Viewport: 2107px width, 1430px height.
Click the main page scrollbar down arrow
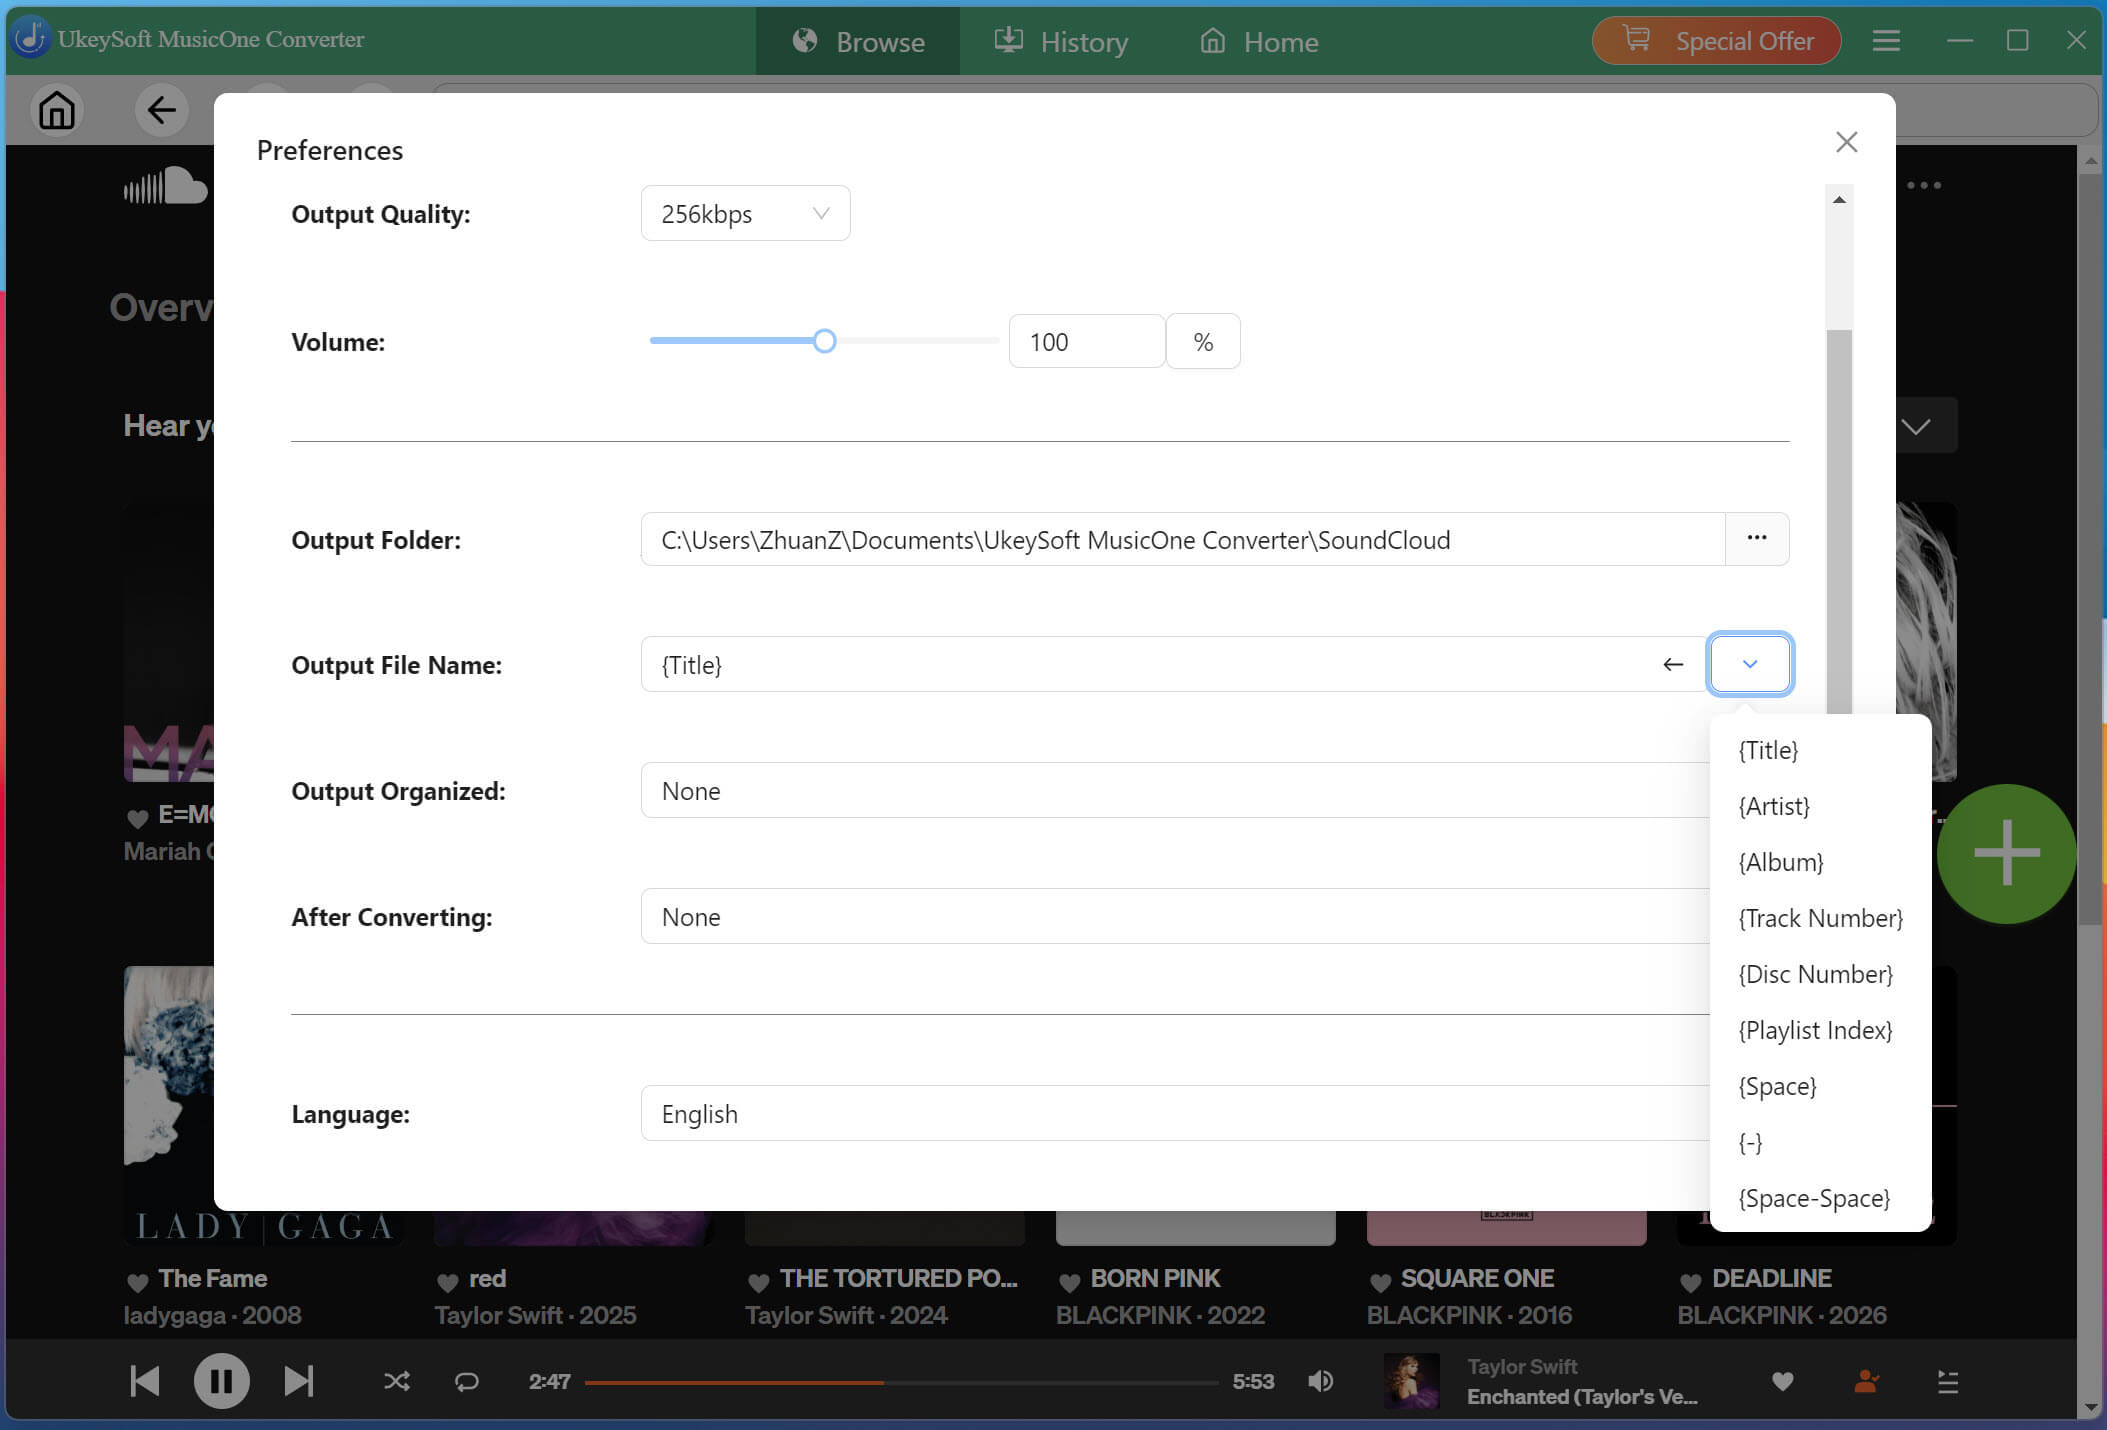pyautogui.click(x=2090, y=1406)
